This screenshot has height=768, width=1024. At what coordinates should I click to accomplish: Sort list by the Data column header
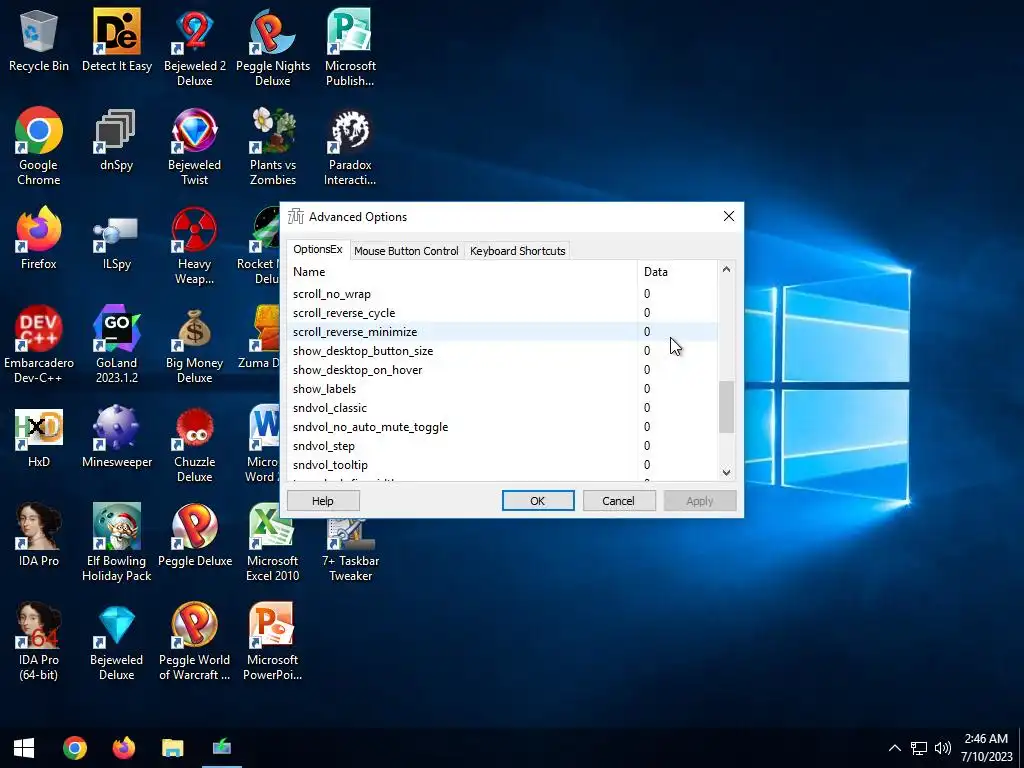(677, 272)
